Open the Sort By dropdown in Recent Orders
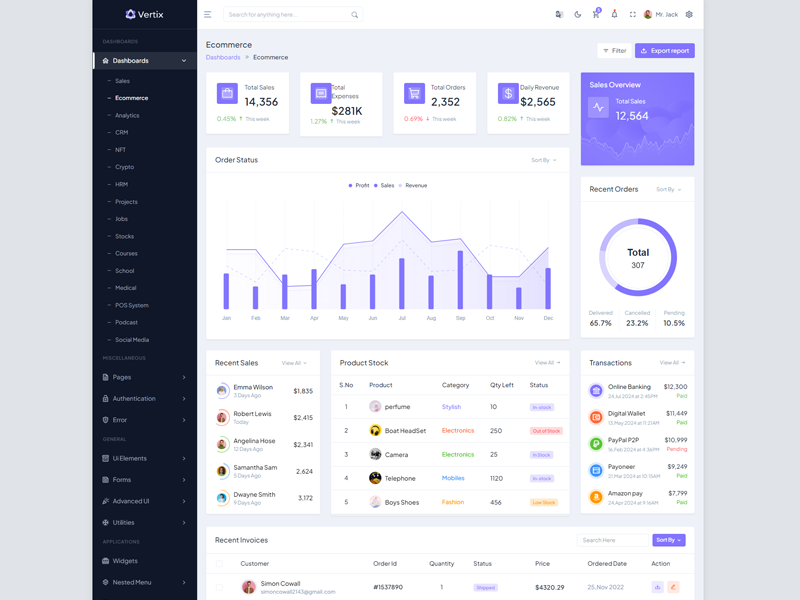 668,189
